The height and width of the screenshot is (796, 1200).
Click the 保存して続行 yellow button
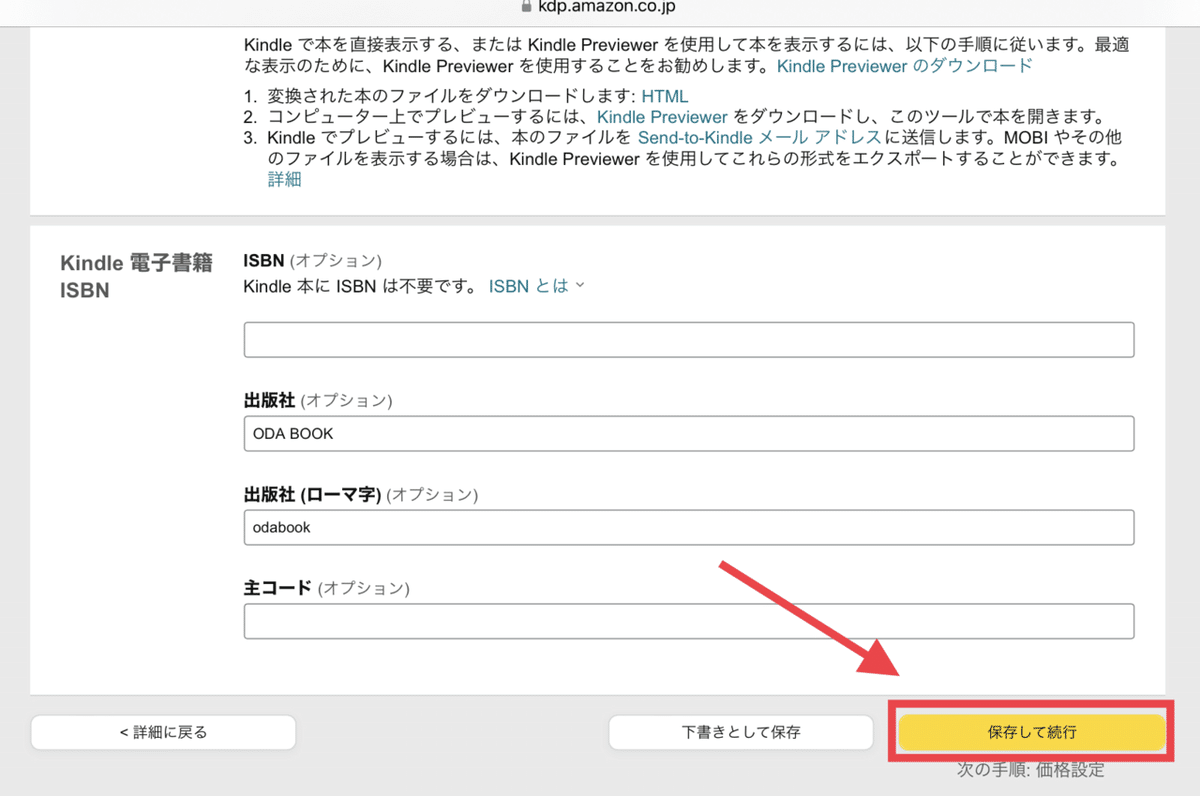tap(1032, 732)
